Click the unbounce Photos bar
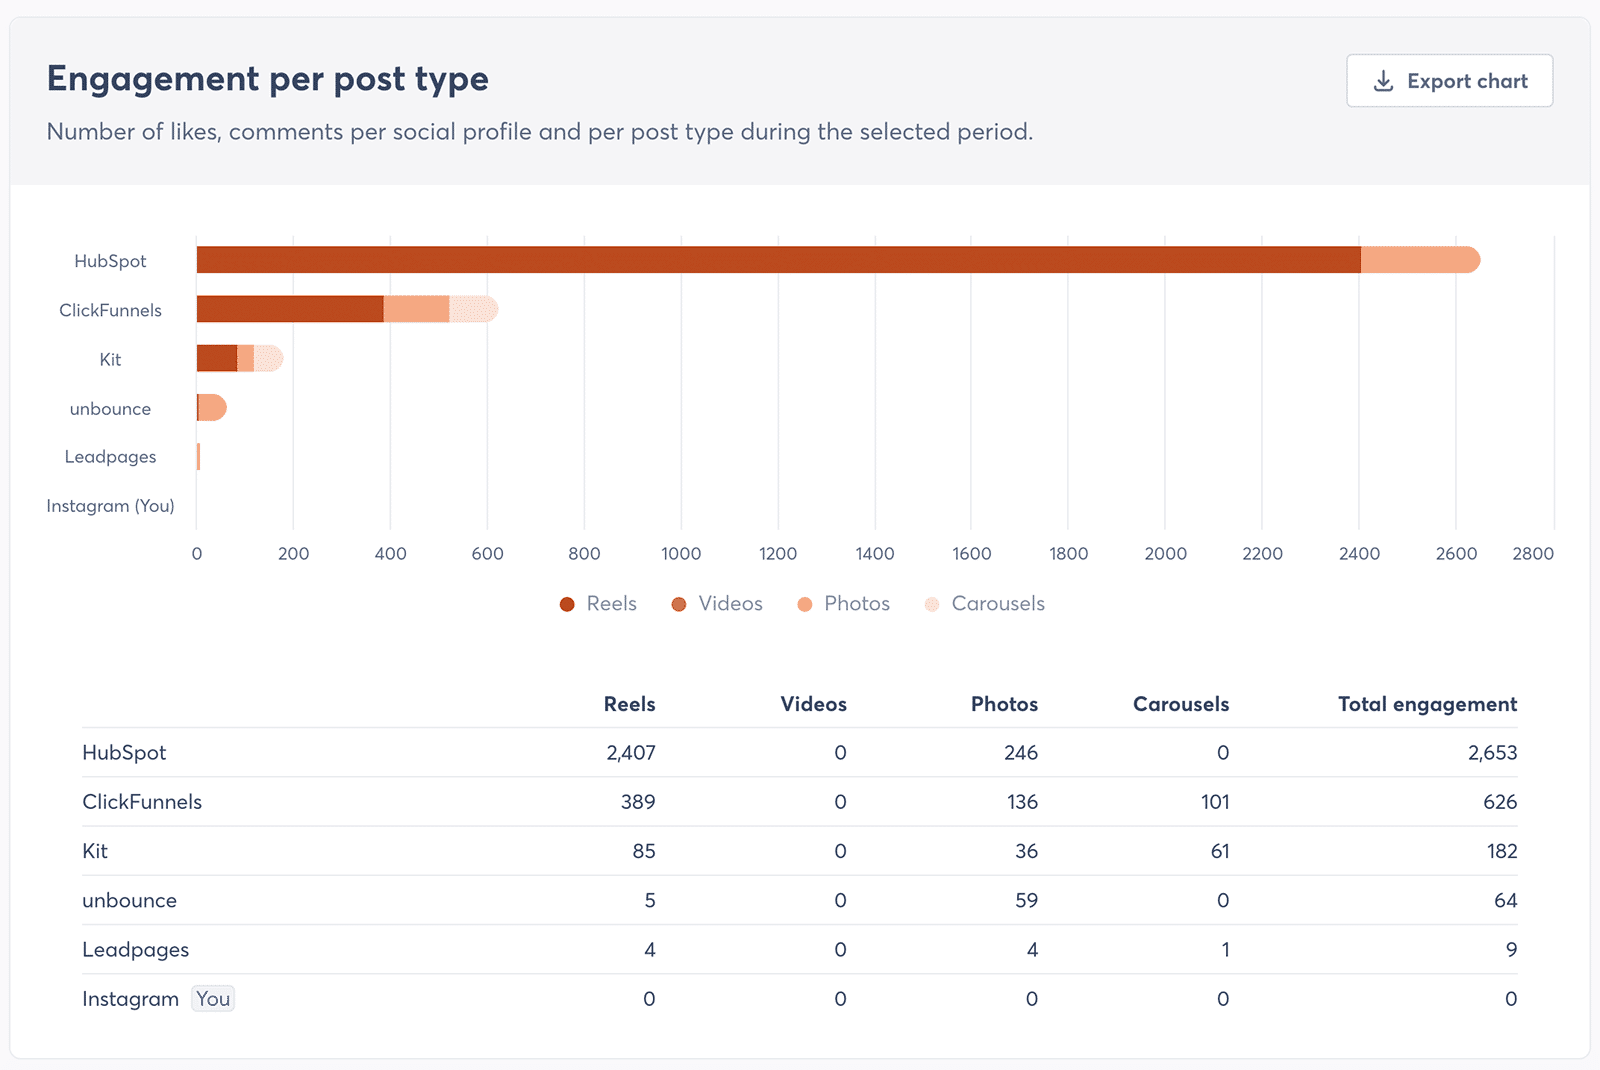 (213, 408)
